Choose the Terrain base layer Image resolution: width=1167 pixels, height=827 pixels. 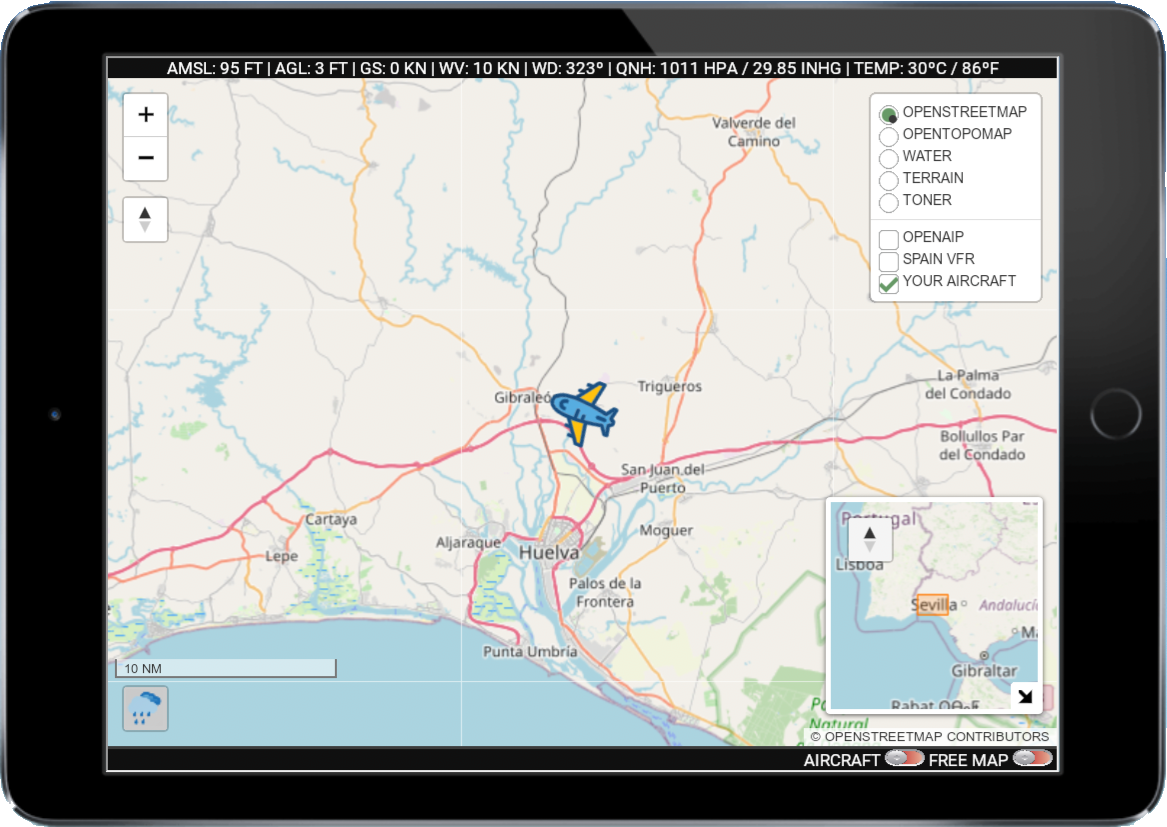click(888, 180)
